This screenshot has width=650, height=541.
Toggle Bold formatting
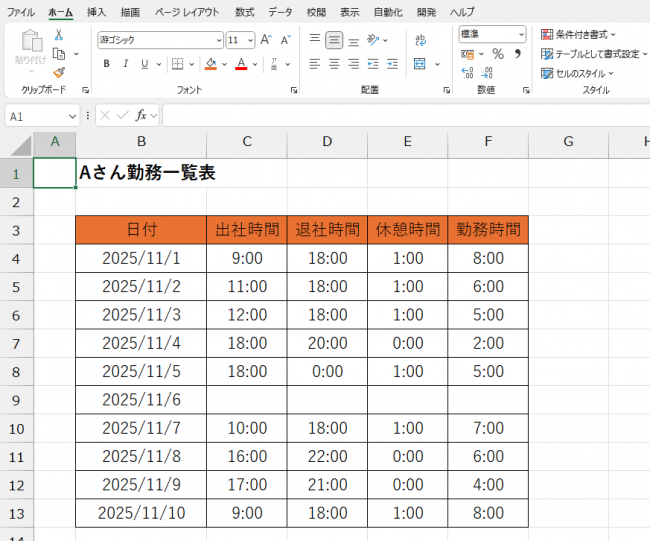click(x=107, y=64)
